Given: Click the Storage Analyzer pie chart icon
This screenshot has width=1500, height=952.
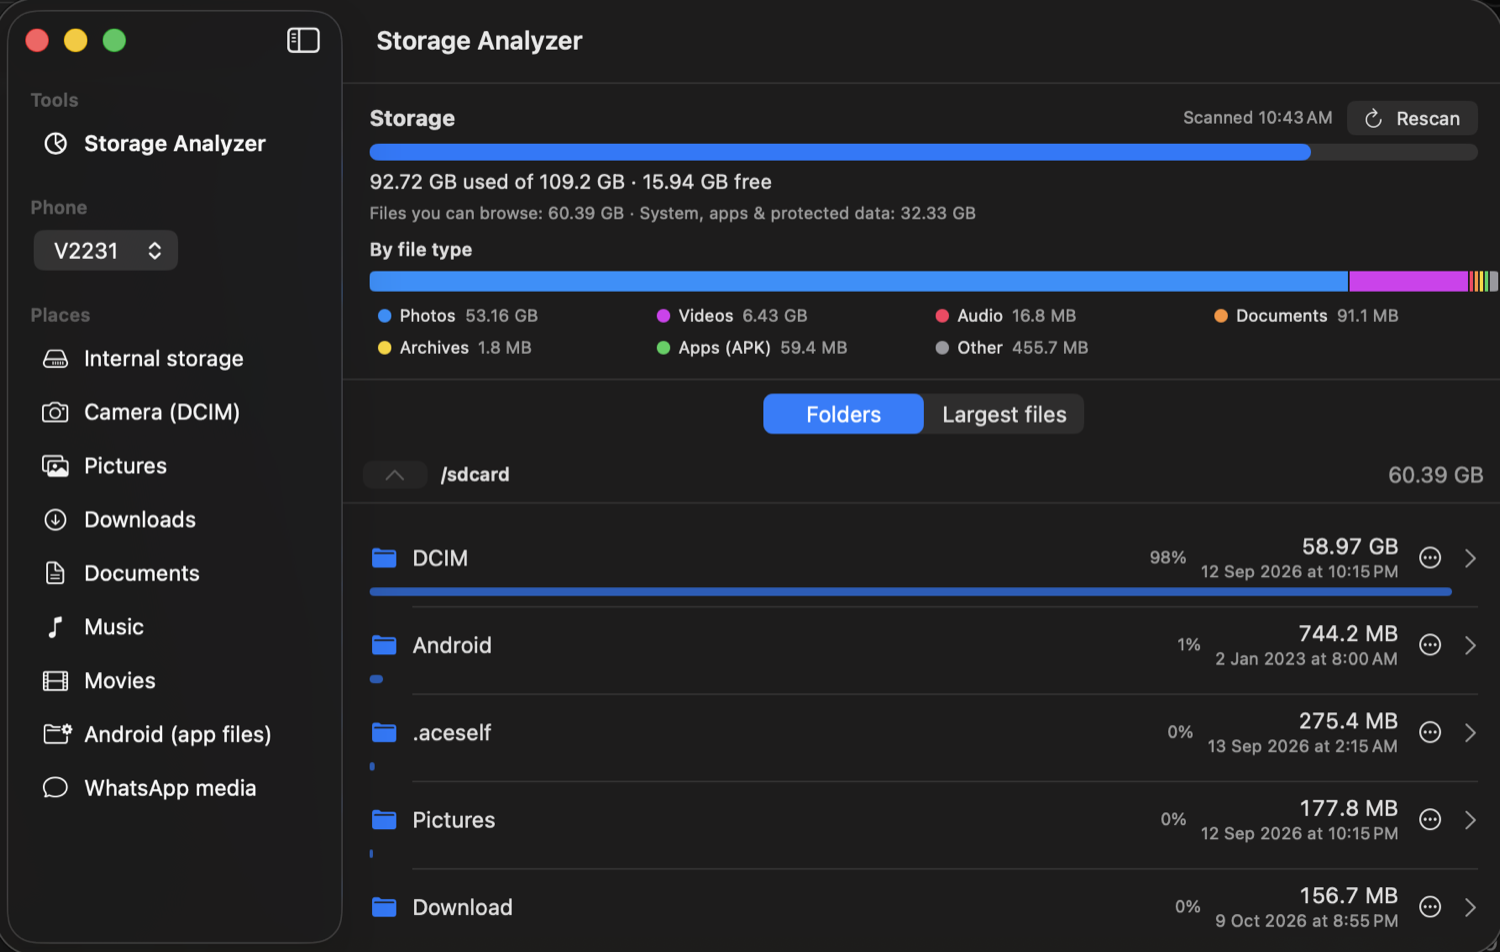Looking at the screenshot, I should 56,144.
